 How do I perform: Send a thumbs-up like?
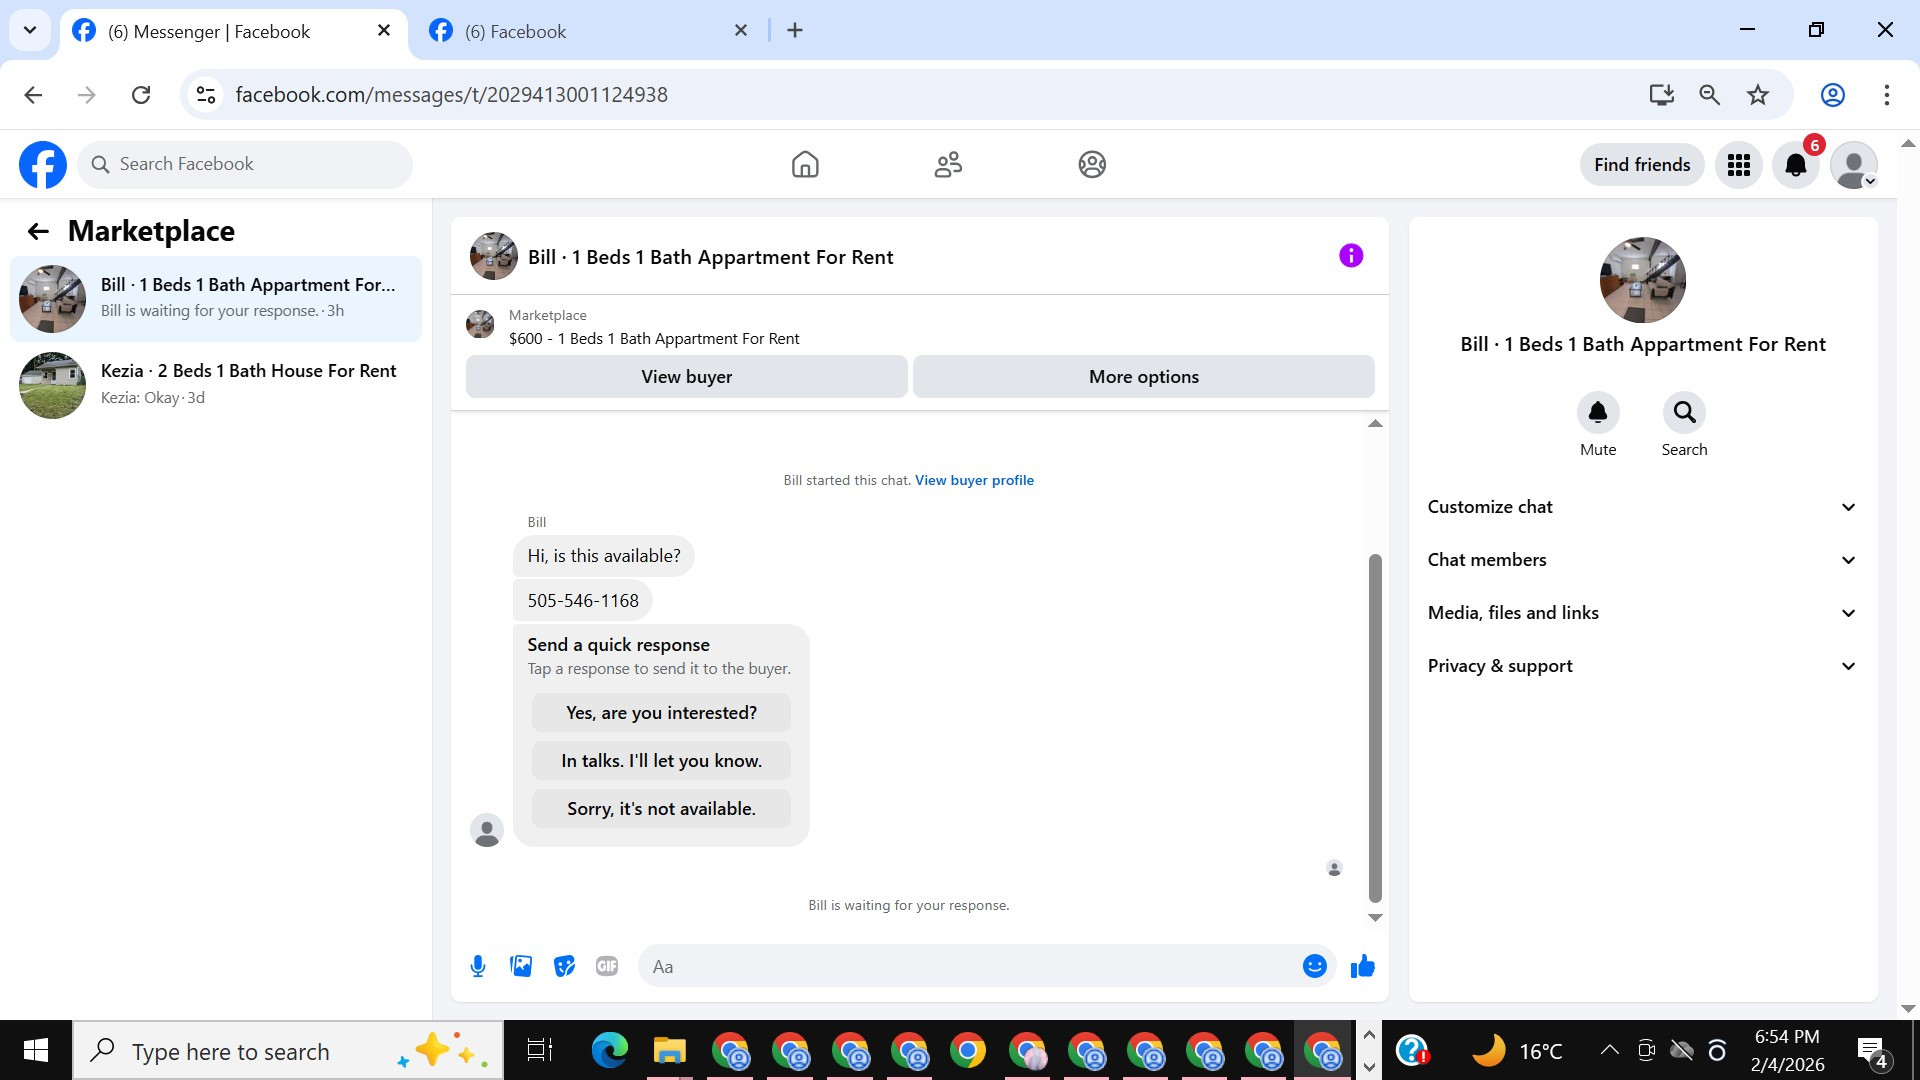[x=1362, y=966]
